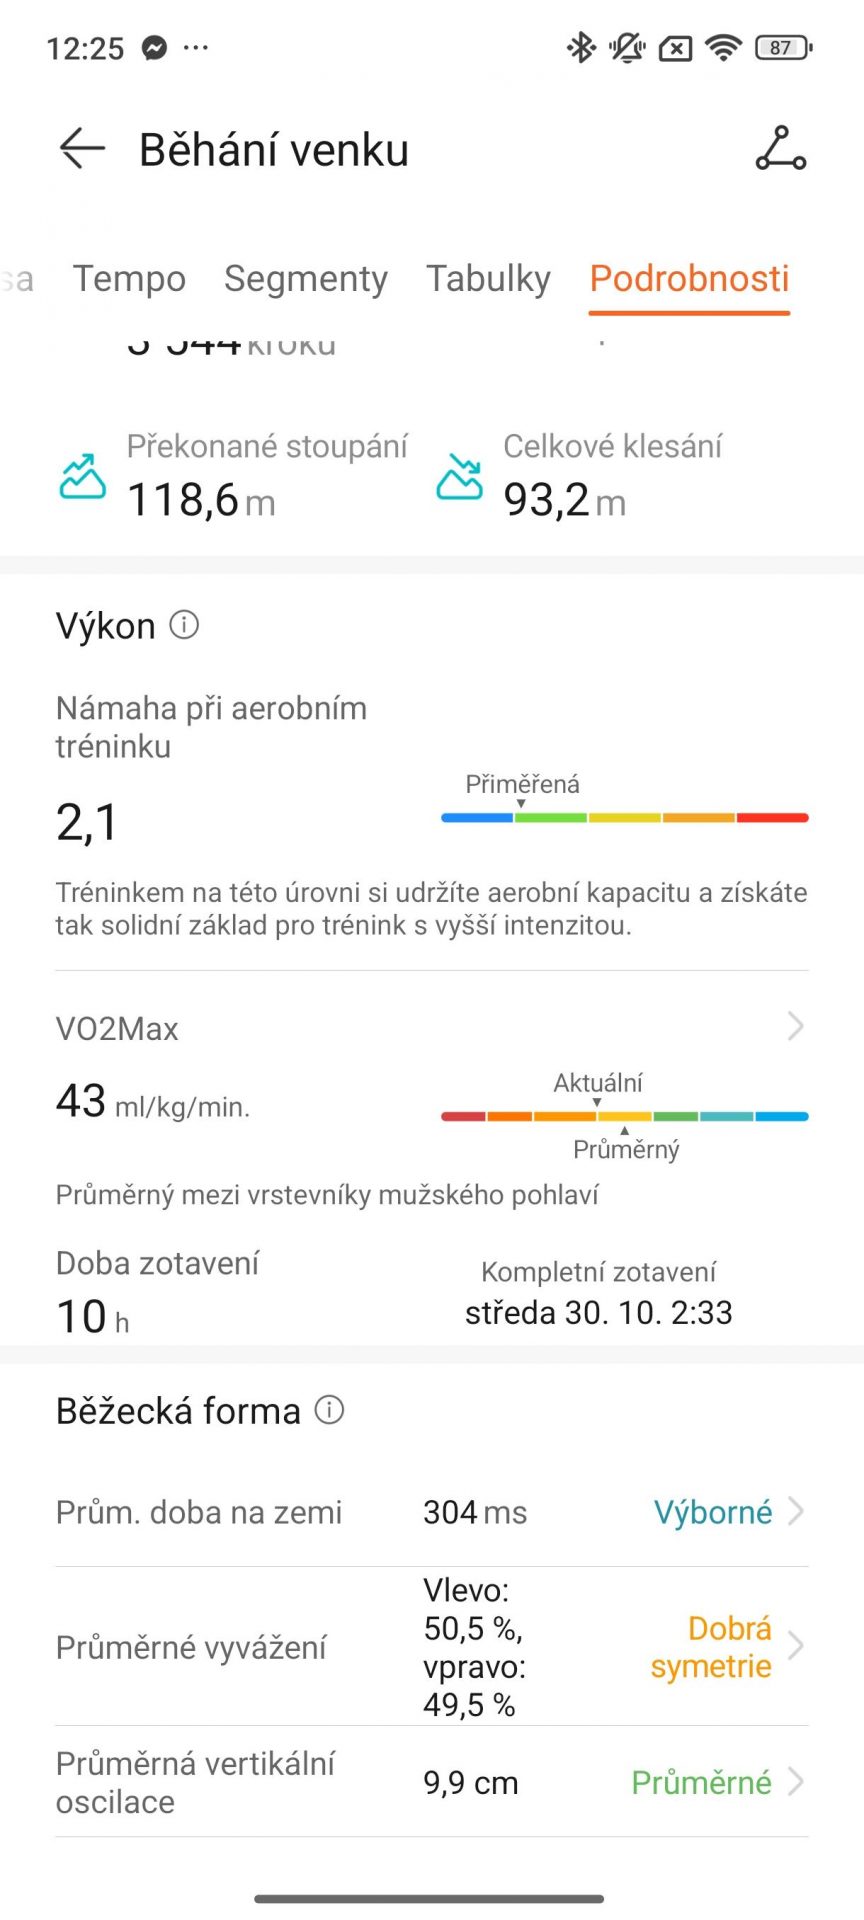Tap the battery indicator icon

(x=784, y=47)
